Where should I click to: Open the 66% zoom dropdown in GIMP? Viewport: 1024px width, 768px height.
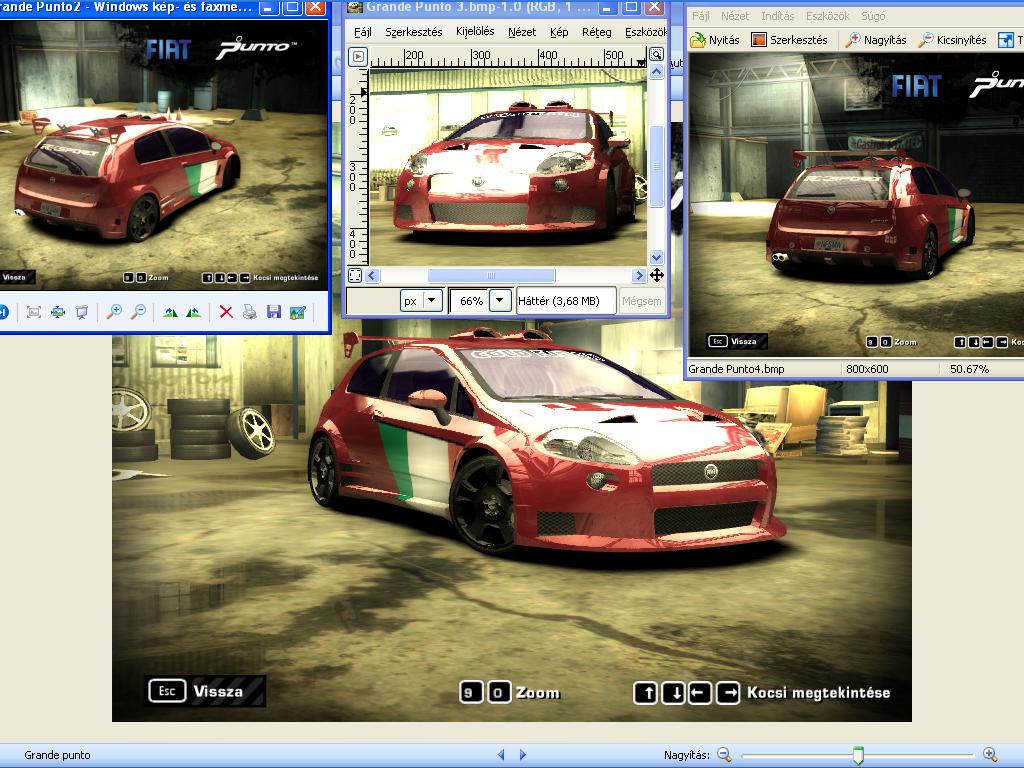pyautogui.click(x=500, y=301)
